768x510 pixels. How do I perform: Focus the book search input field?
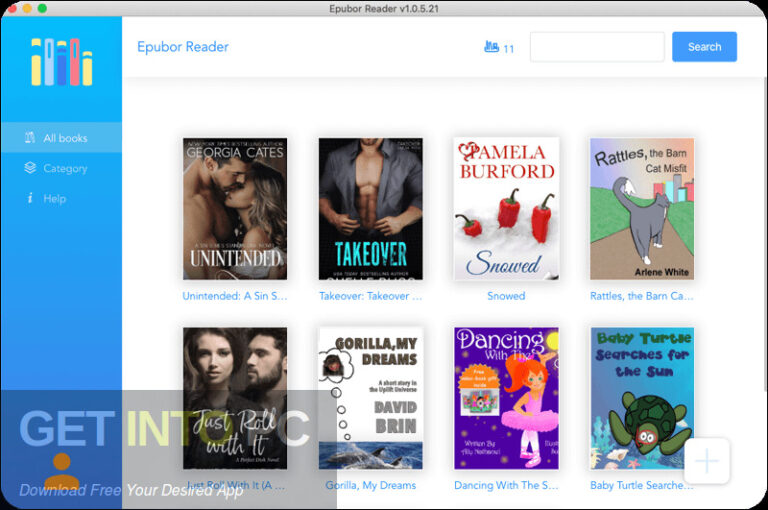coord(597,47)
